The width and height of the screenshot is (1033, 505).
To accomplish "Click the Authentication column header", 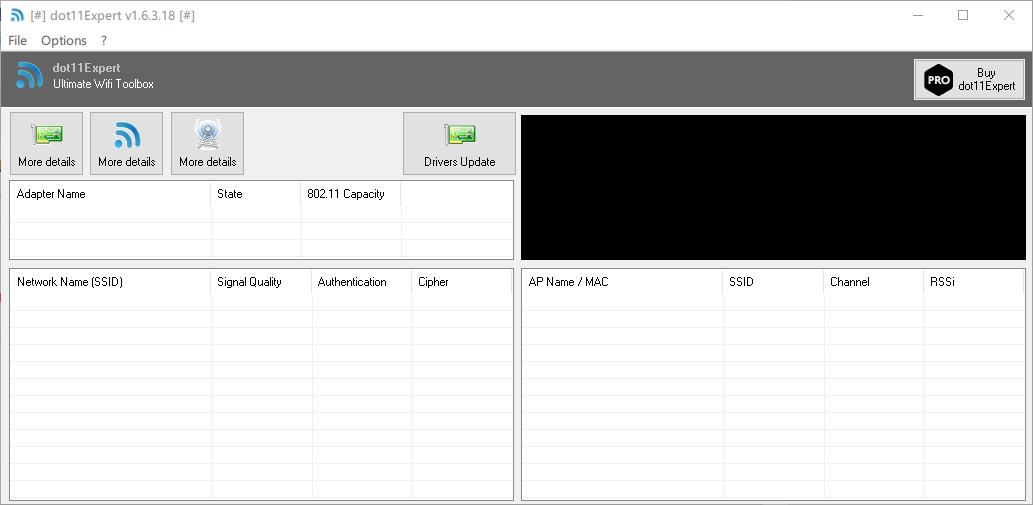I will (x=362, y=282).
